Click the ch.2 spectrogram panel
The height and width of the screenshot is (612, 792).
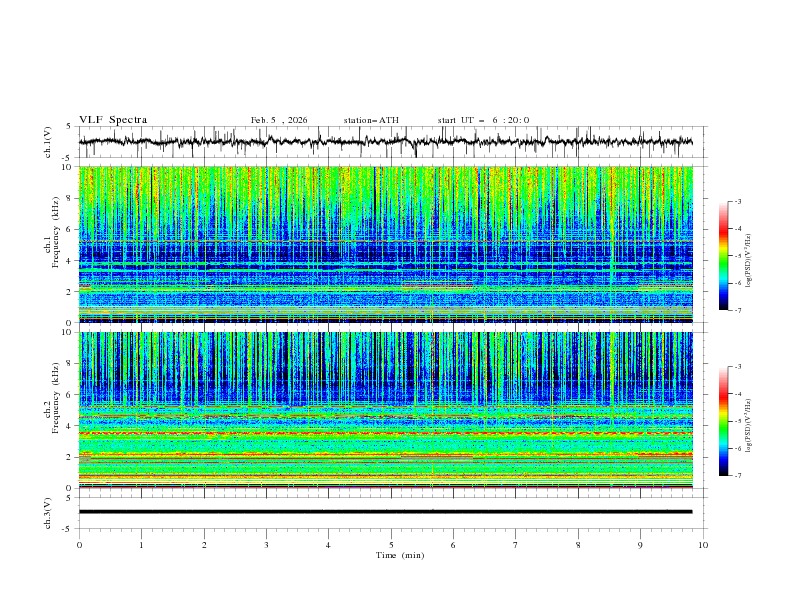(x=386, y=410)
